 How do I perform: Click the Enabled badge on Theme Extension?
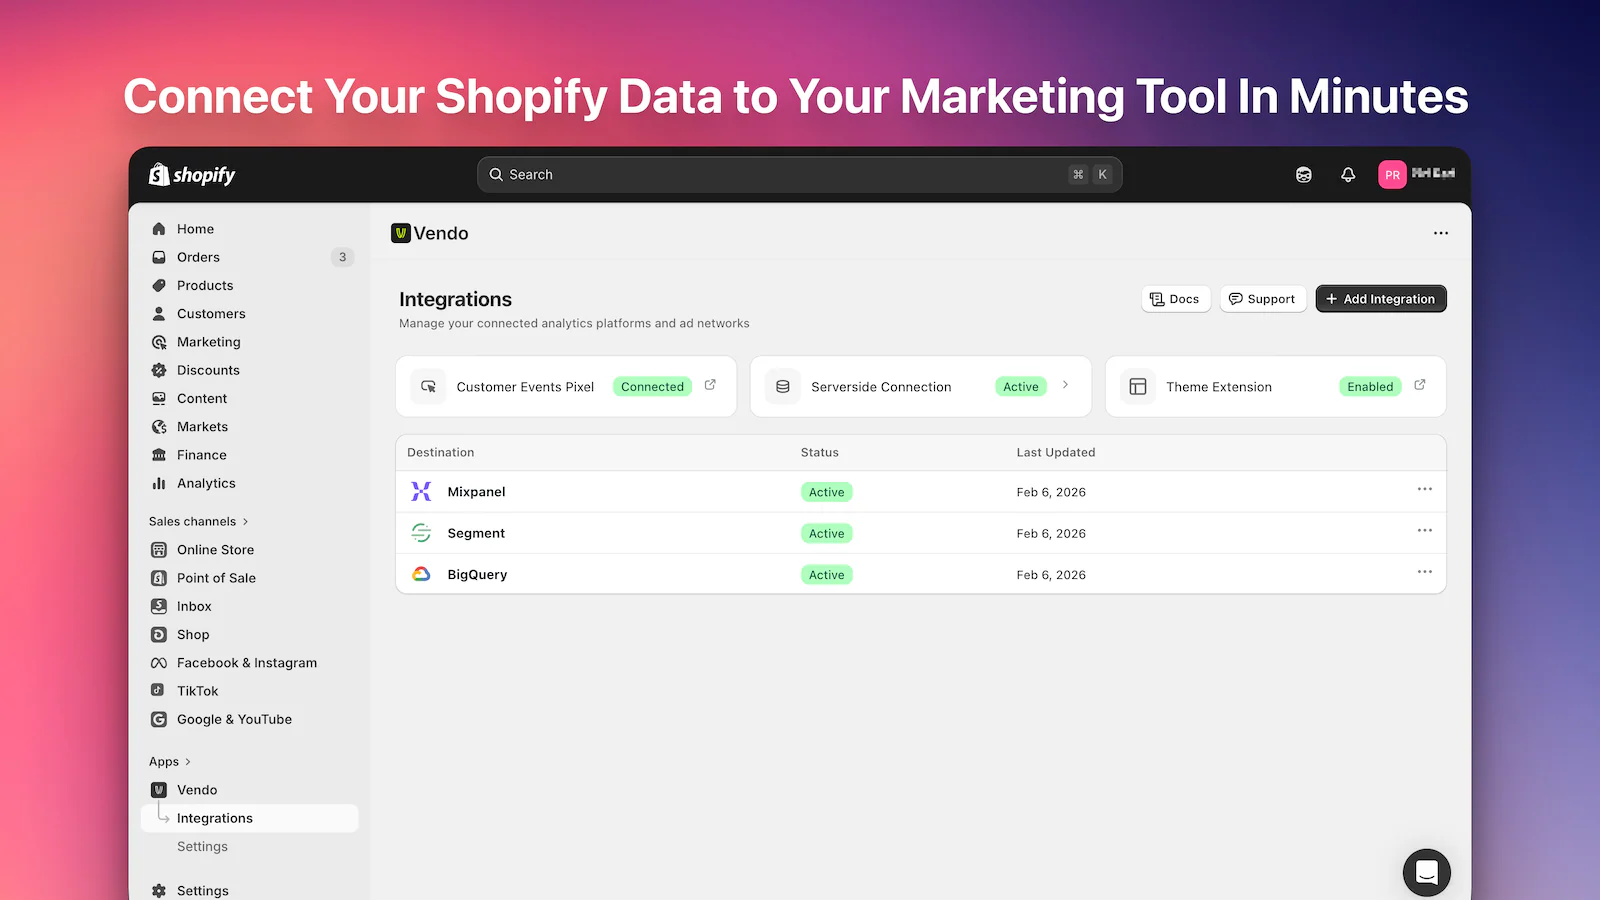[1369, 386]
